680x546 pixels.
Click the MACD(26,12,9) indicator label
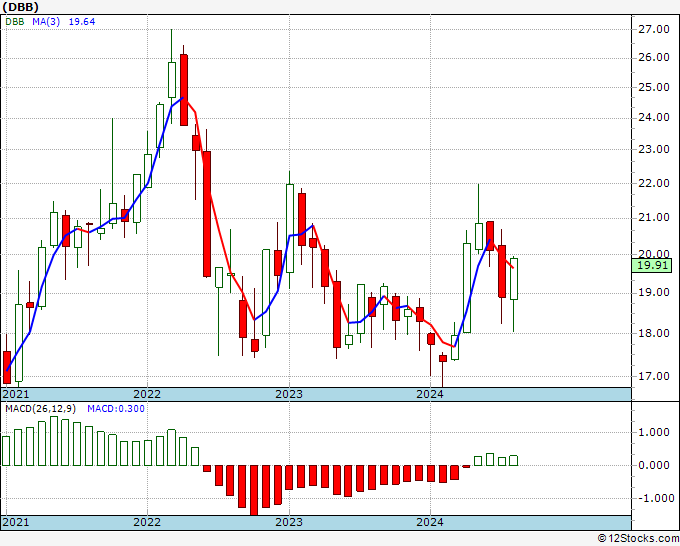pyautogui.click(x=41, y=409)
